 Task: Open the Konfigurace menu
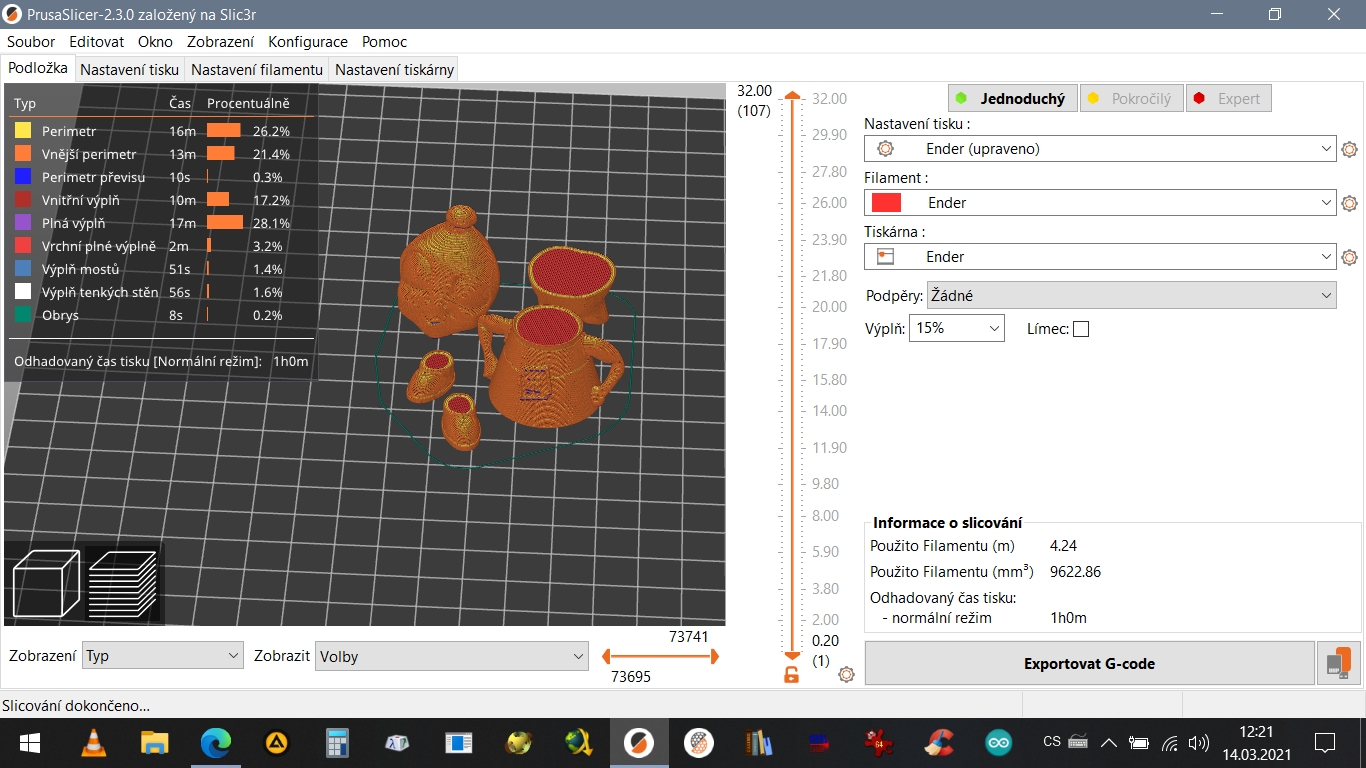308,42
